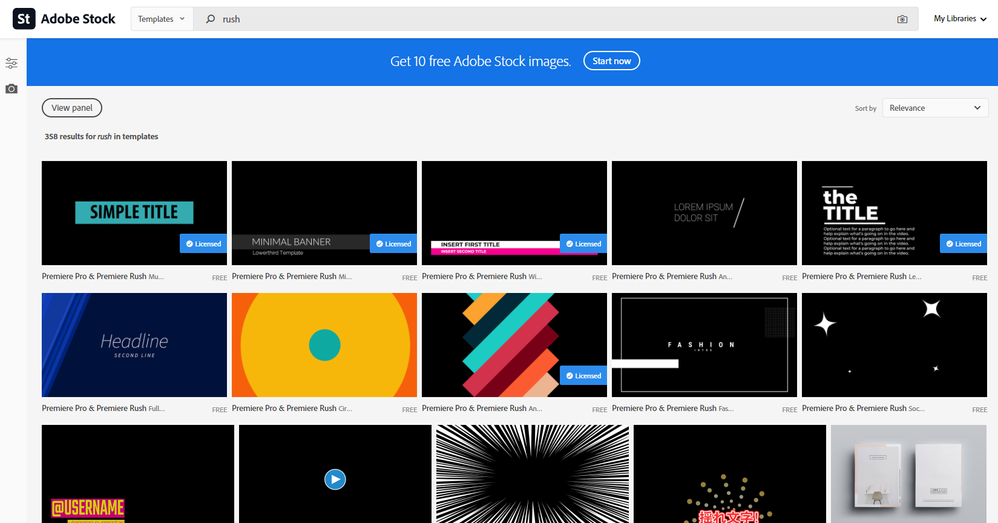
Task: Open the FASHION intro template thumbnail
Action: [x=705, y=345]
